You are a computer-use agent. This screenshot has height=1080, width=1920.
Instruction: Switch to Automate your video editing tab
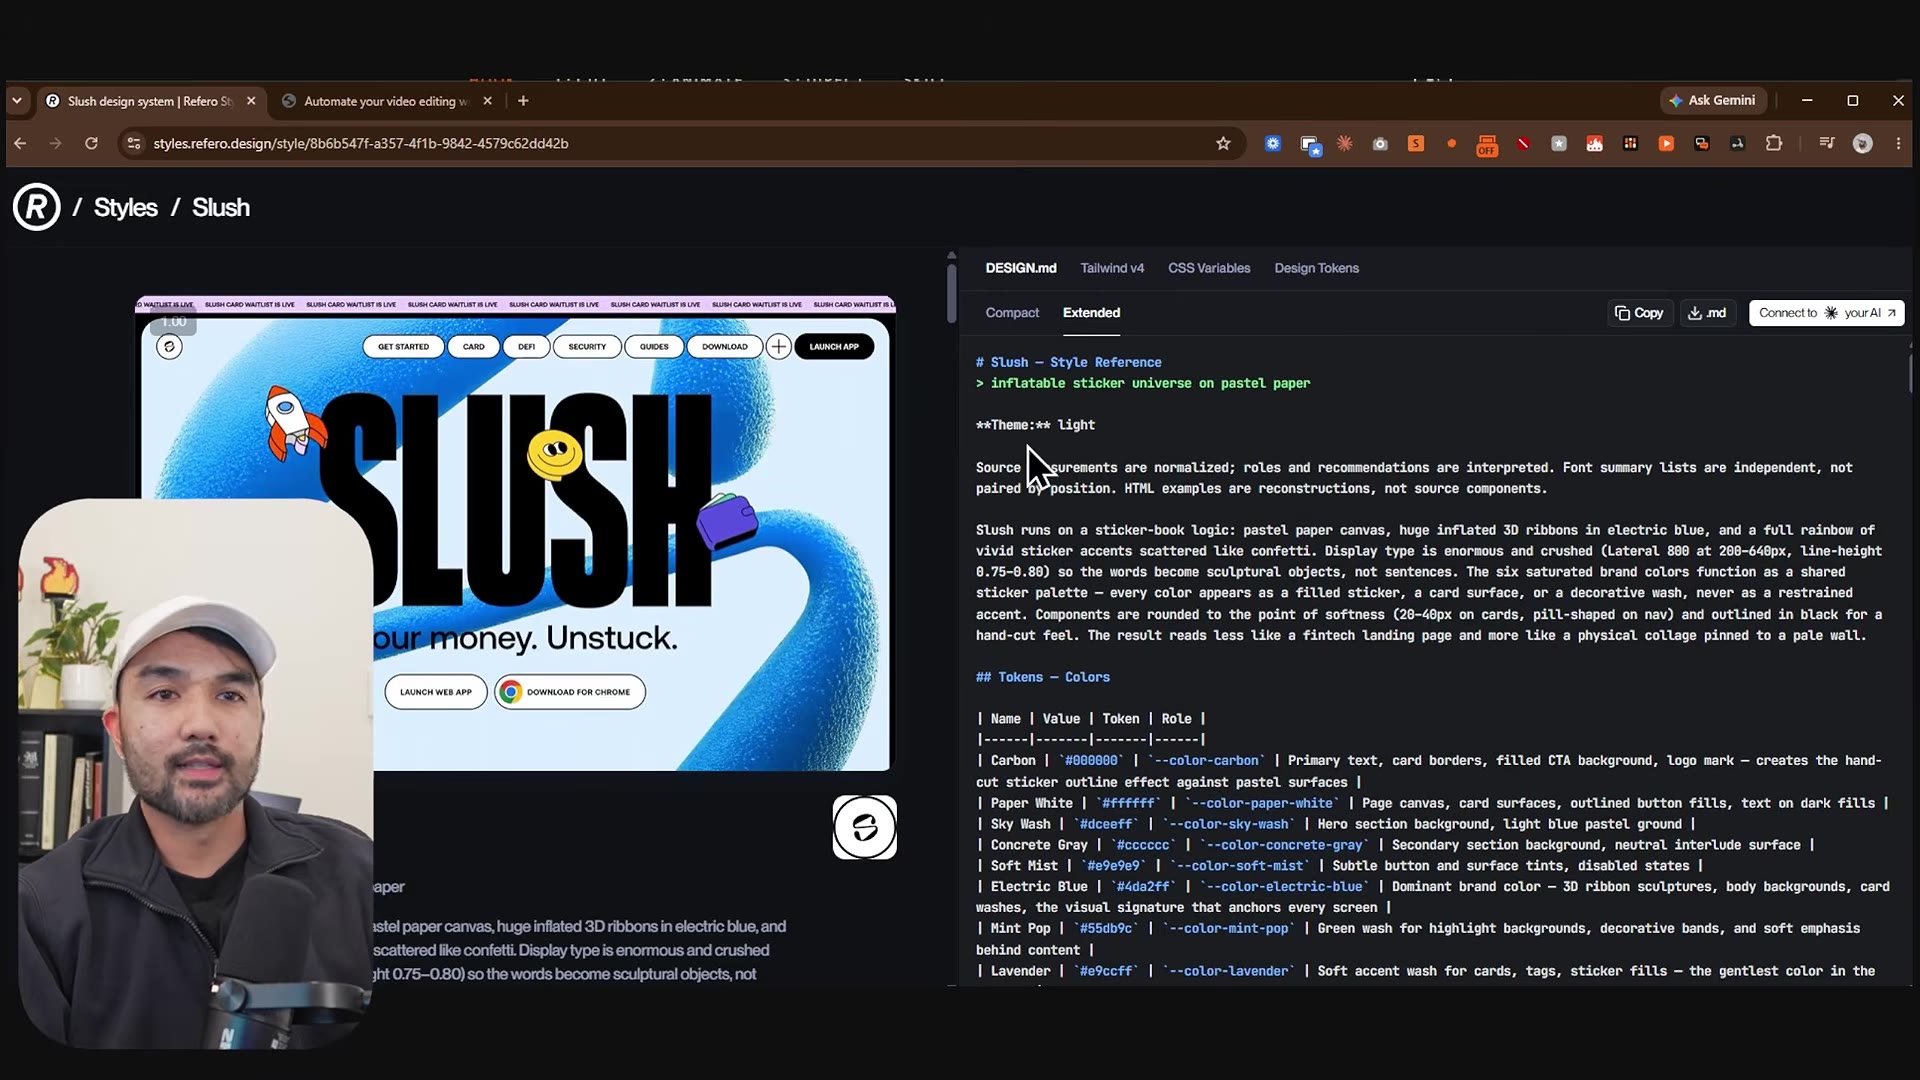(385, 101)
